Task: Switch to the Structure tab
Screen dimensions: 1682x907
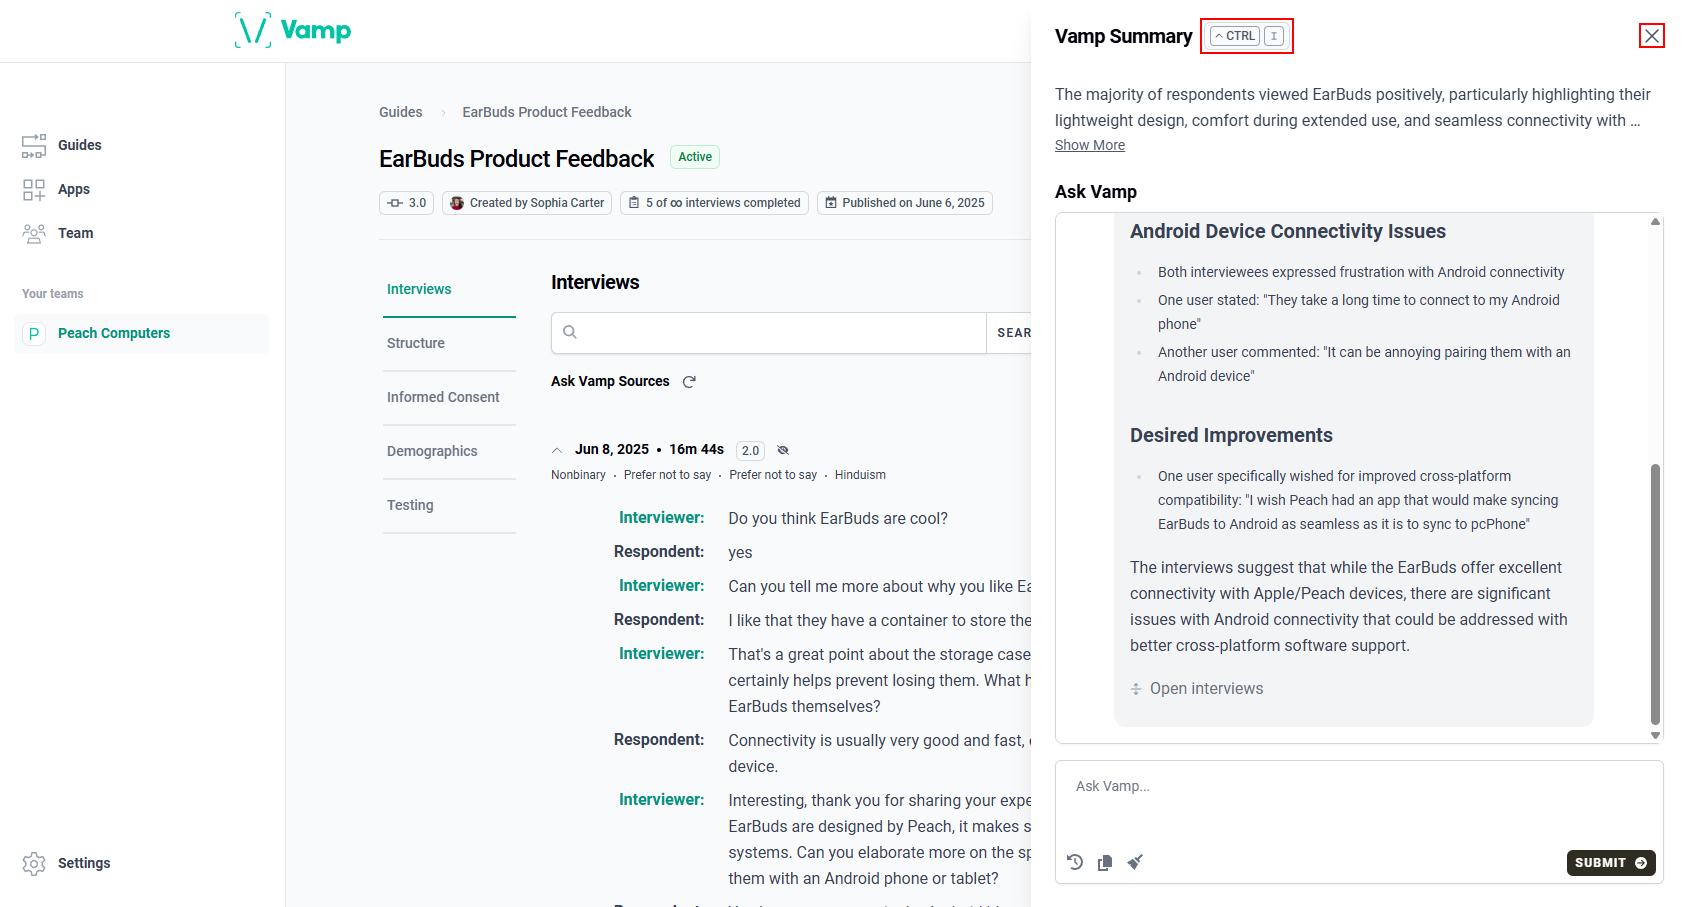Action: point(449,343)
